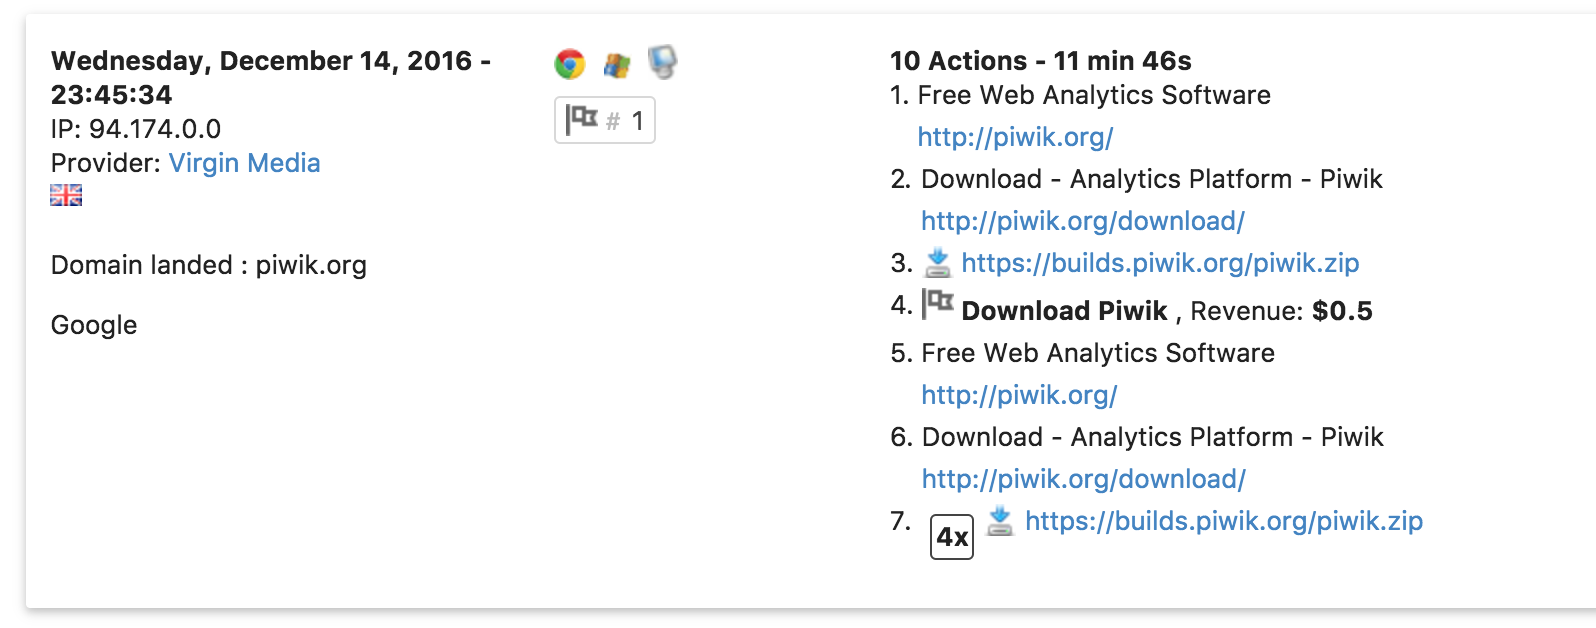Open the Virgin Media provider link

click(x=244, y=163)
